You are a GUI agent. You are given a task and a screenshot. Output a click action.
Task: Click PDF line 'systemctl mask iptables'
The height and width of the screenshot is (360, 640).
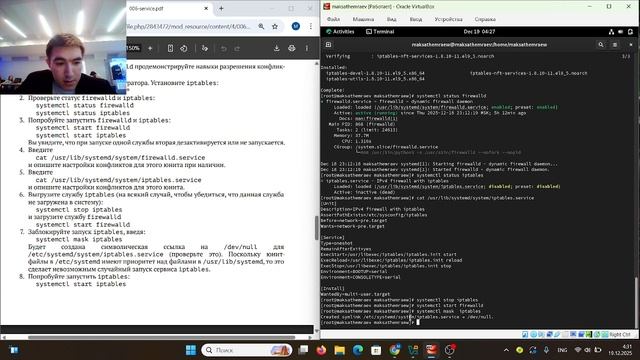[x=79, y=239]
